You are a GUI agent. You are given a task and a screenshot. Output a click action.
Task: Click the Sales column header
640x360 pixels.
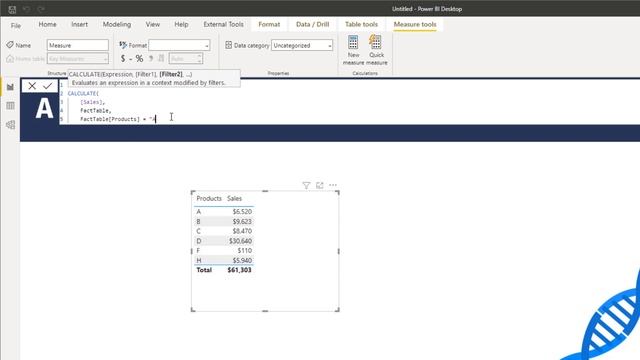click(x=234, y=198)
